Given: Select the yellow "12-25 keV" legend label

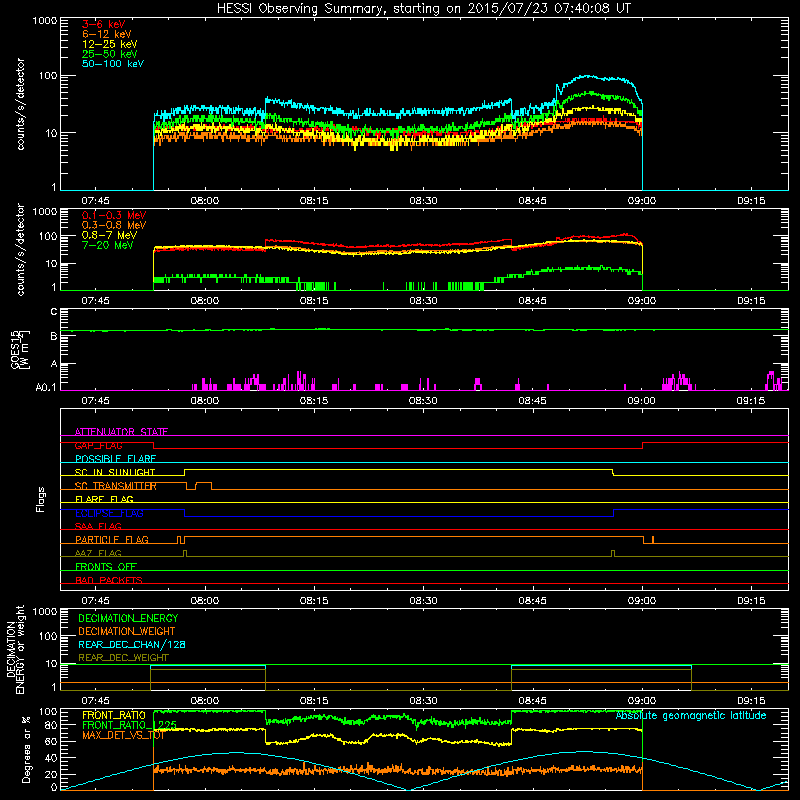Looking at the screenshot, I should pyautogui.click(x=110, y=44).
